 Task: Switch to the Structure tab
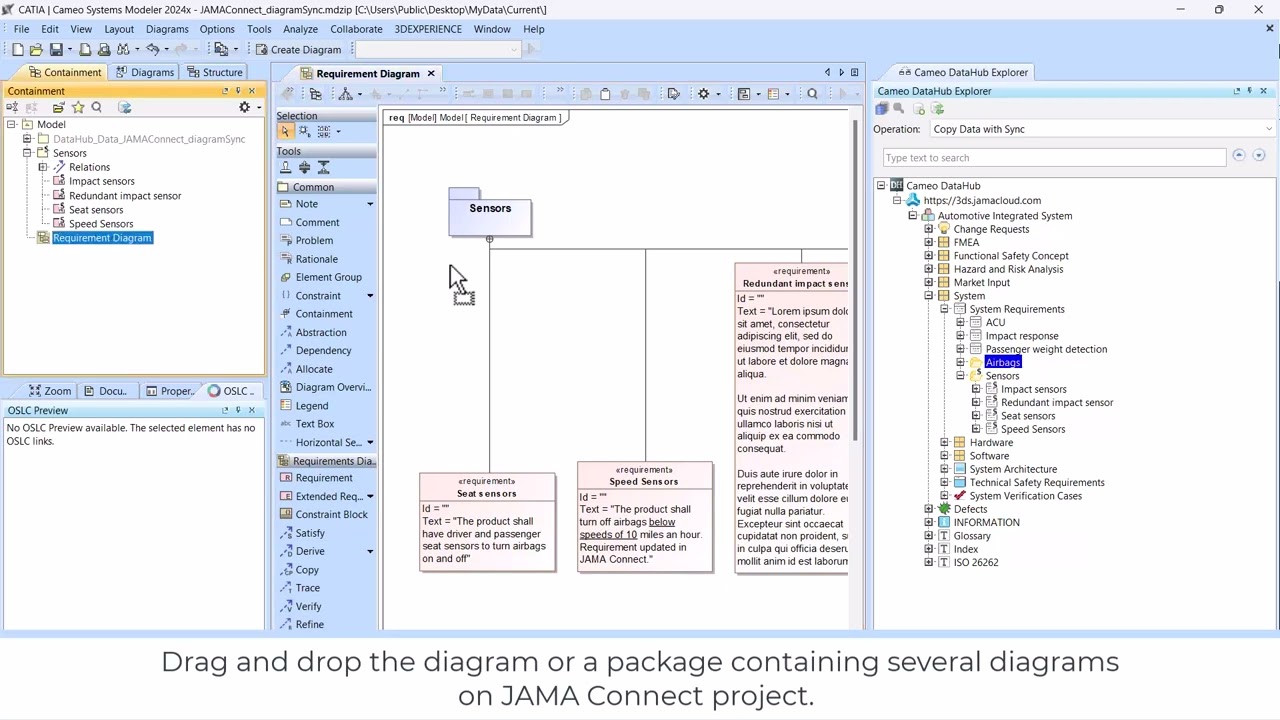[x=214, y=72]
